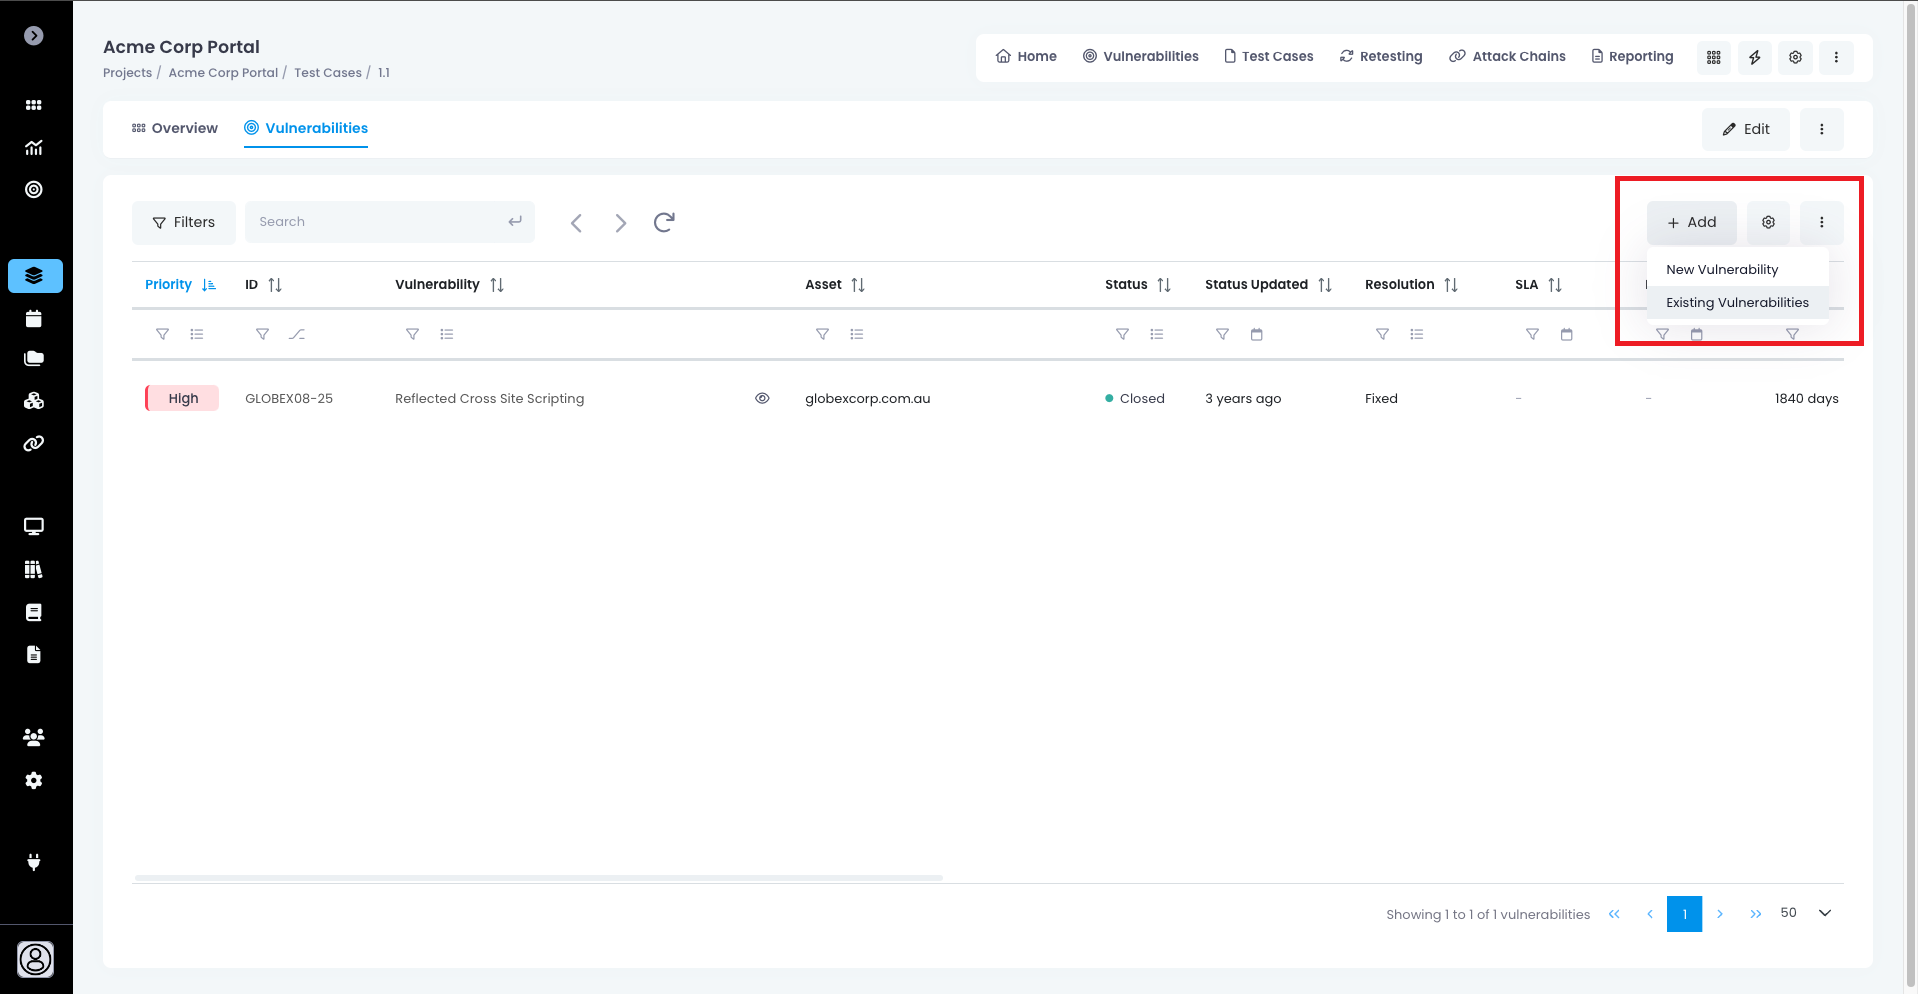Screen dimensions: 1918x994
Task: Click the lightning bolt icon in top navigation
Action: point(1754,57)
